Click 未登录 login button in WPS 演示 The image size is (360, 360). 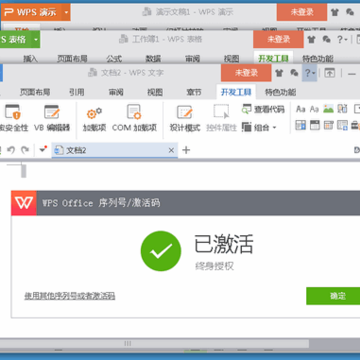coord(302,12)
